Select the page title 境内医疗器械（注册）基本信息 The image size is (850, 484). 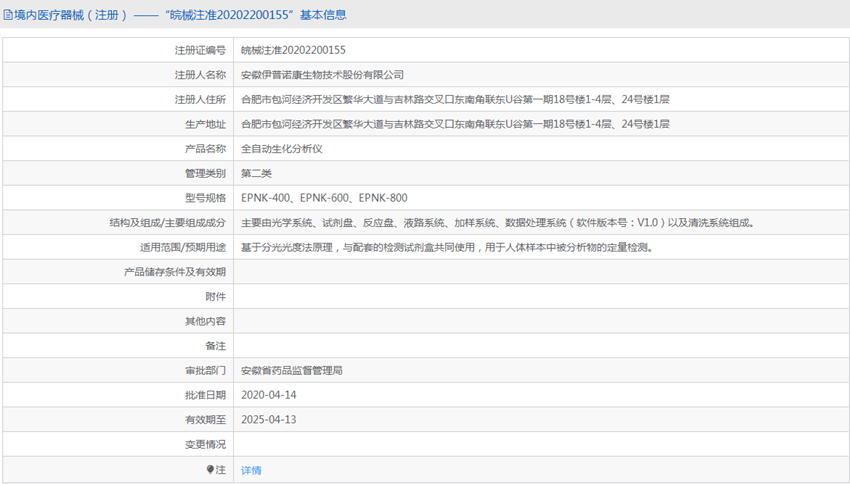[x=180, y=15]
